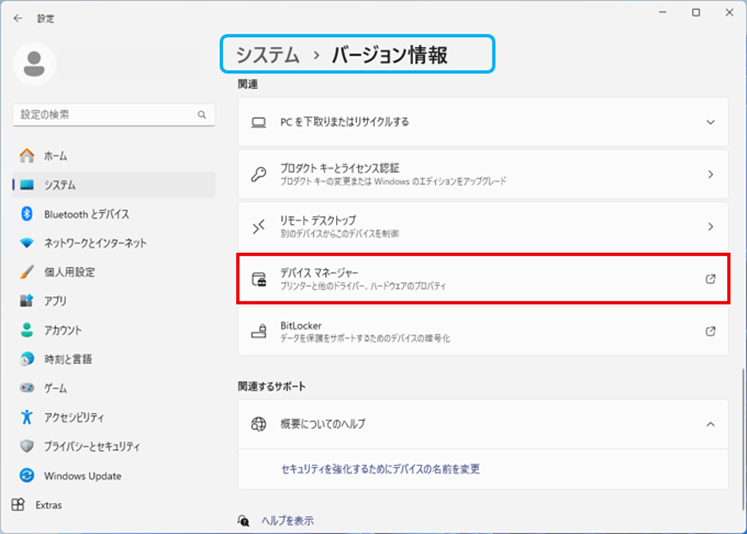Click the アカウント person icon

[x=27, y=330]
